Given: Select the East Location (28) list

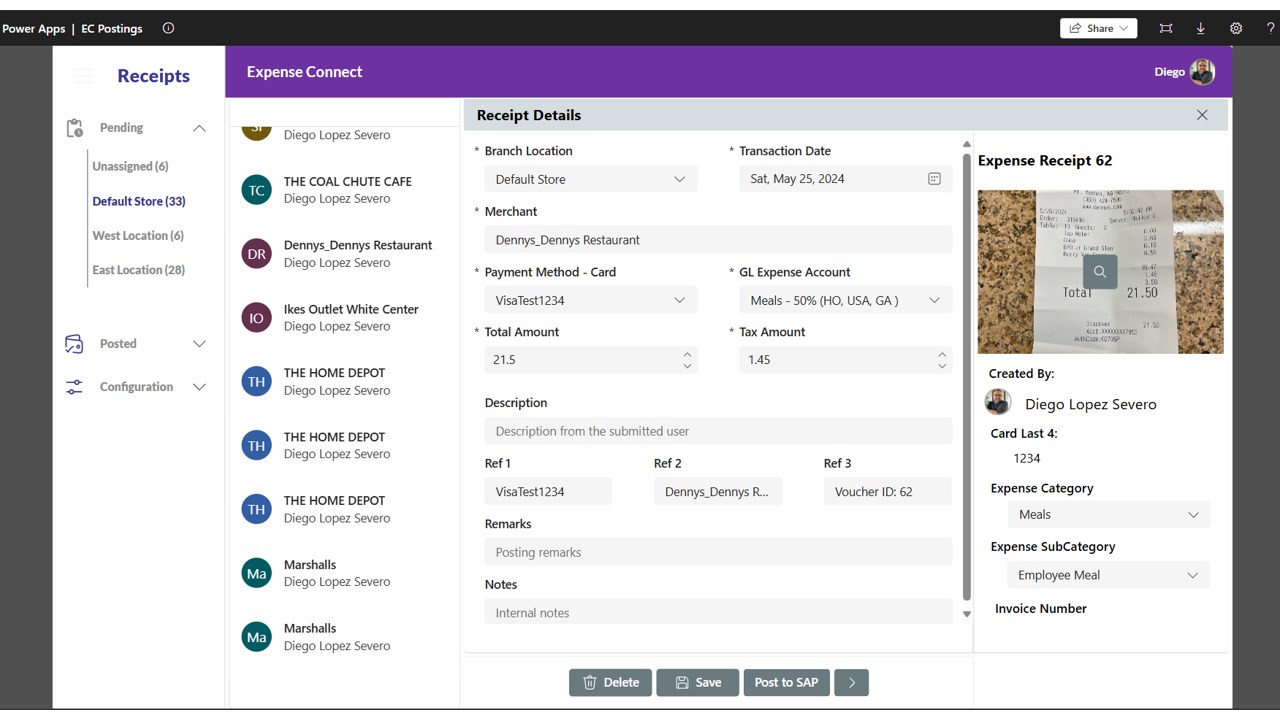Looking at the screenshot, I should coord(139,270).
